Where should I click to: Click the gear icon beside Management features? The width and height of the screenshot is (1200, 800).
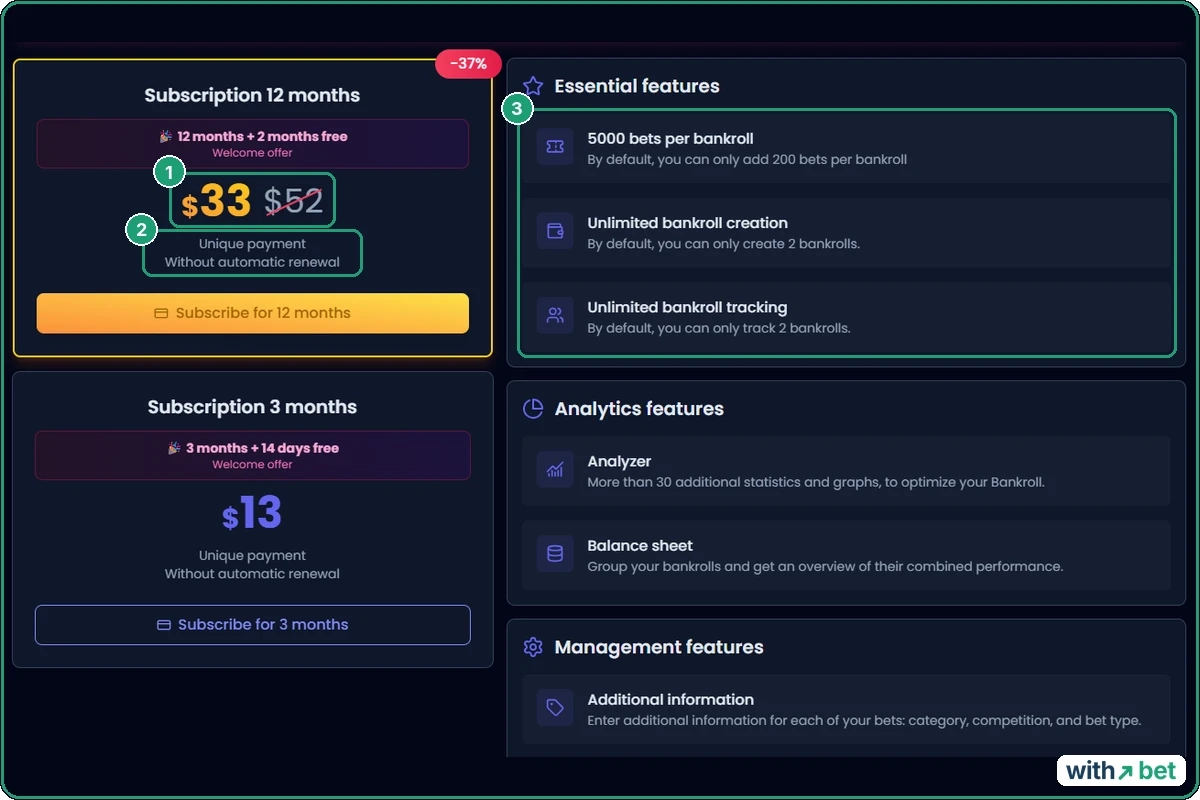533,647
